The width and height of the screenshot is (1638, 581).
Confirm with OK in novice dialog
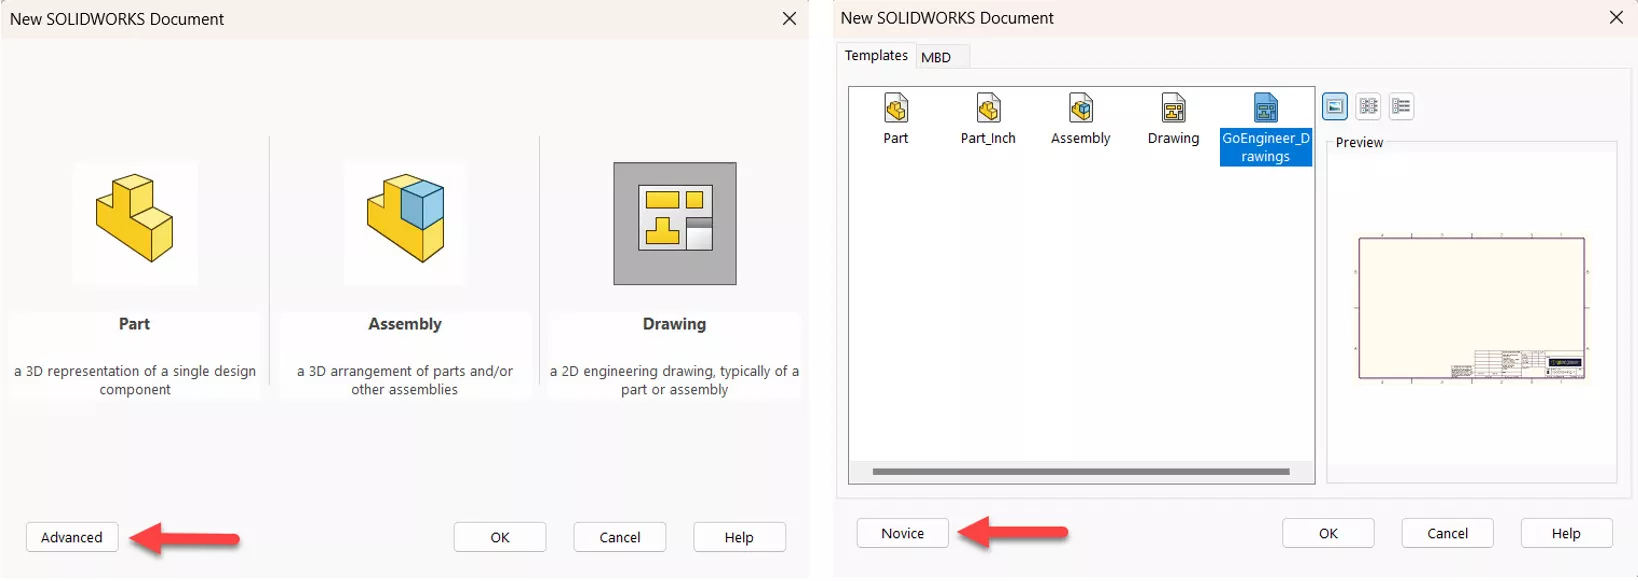(500, 538)
